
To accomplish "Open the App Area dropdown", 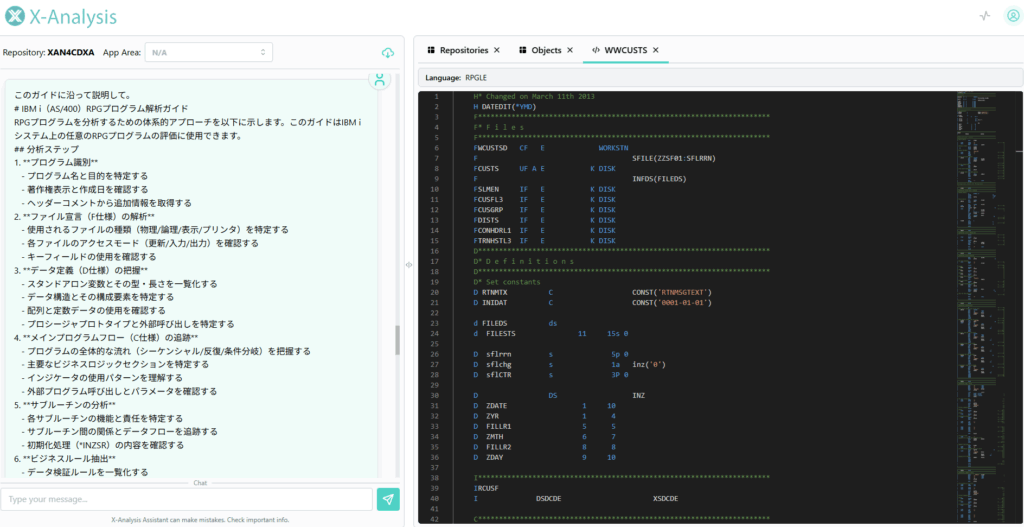I will [x=208, y=52].
